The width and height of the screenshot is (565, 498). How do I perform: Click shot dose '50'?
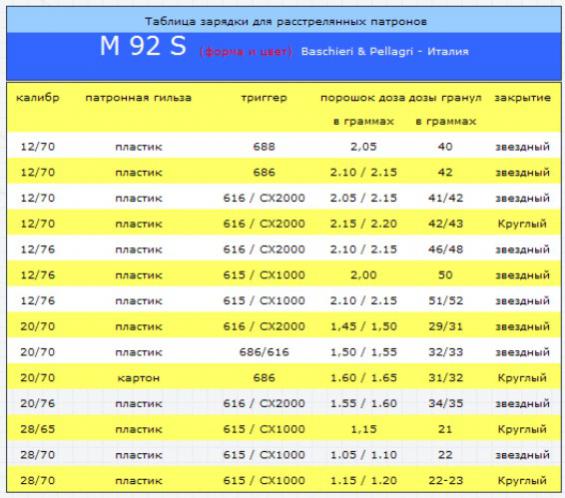(x=445, y=275)
